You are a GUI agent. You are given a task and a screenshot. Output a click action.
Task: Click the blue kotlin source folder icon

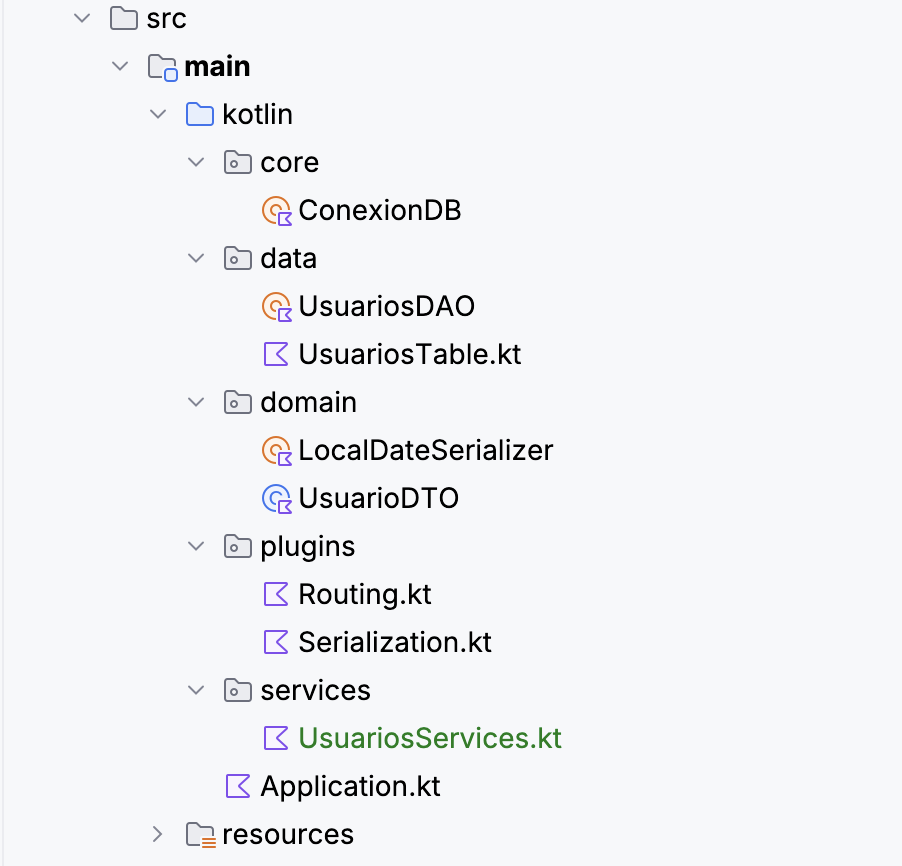click(x=200, y=115)
